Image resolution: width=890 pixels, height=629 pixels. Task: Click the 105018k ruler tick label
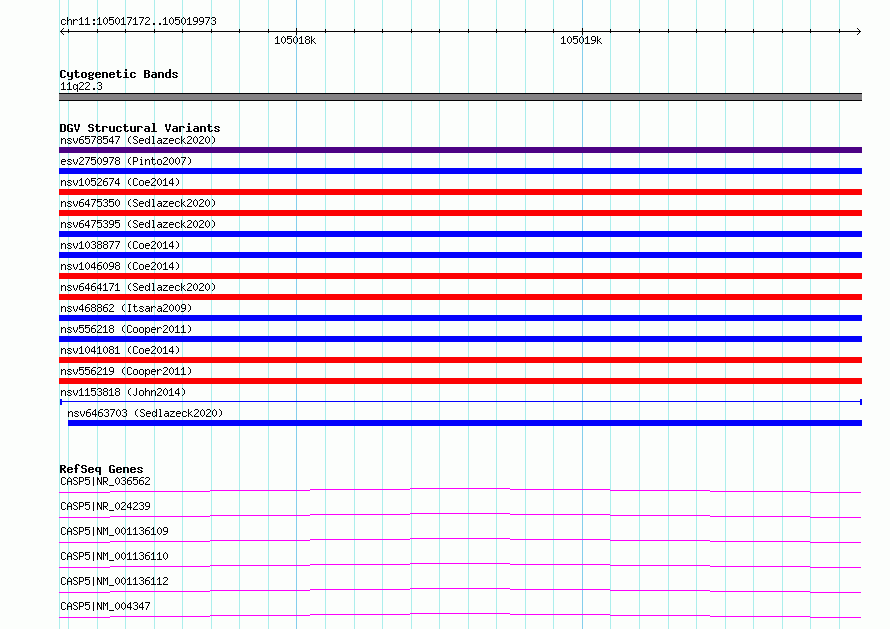pos(295,40)
